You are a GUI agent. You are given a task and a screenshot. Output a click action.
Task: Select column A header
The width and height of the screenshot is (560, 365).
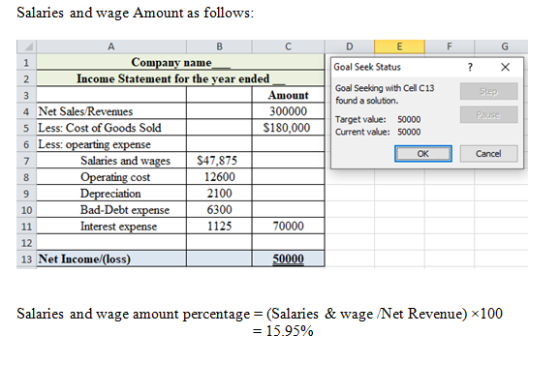[111, 47]
